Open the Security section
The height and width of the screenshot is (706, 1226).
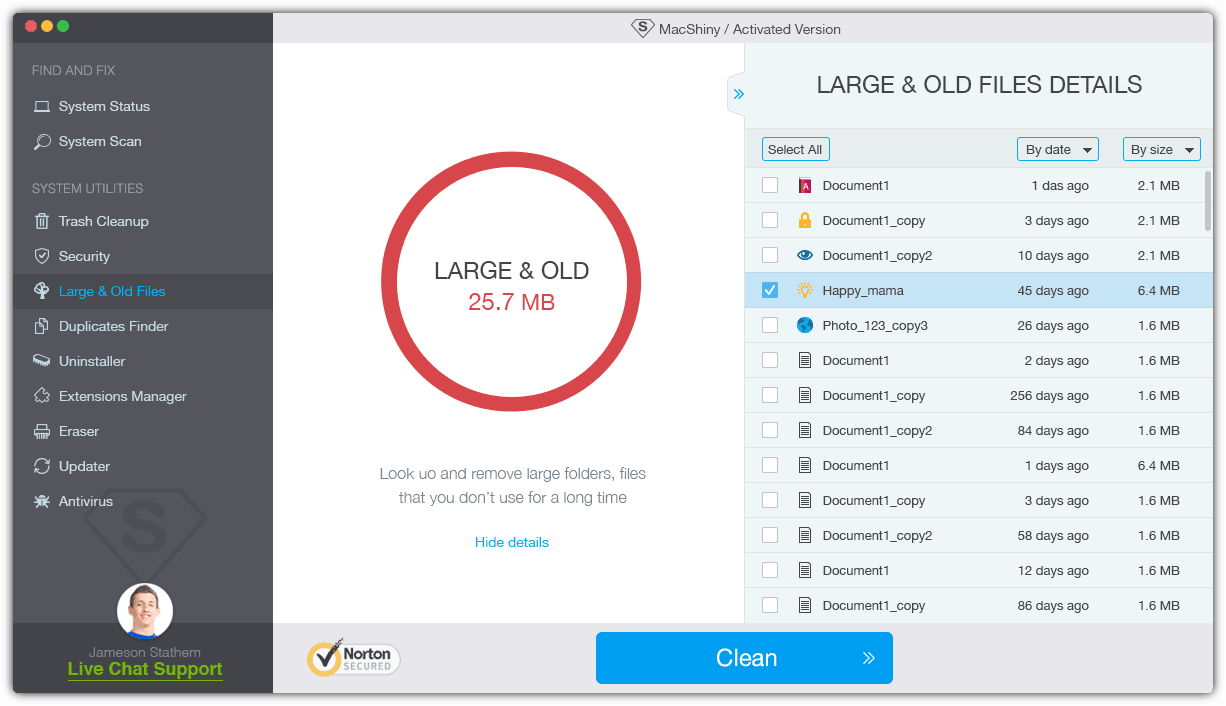coord(143,256)
